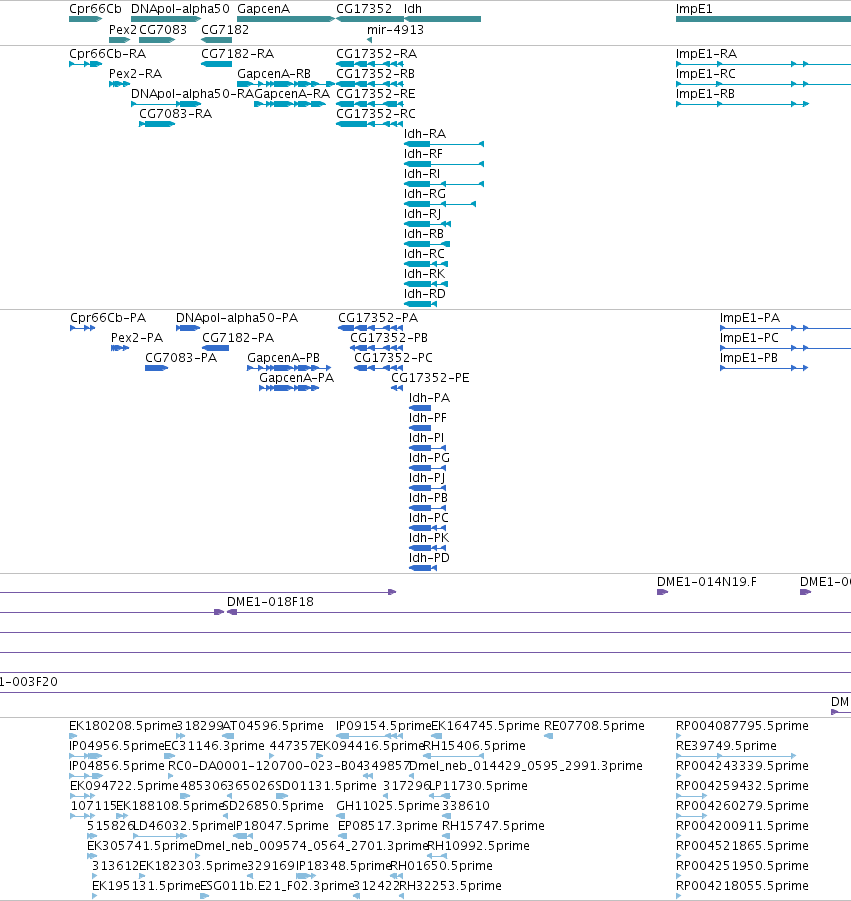Click BAC clone DME1-014N19.F
This screenshot has width=851, height=901.
tap(707, 582)
